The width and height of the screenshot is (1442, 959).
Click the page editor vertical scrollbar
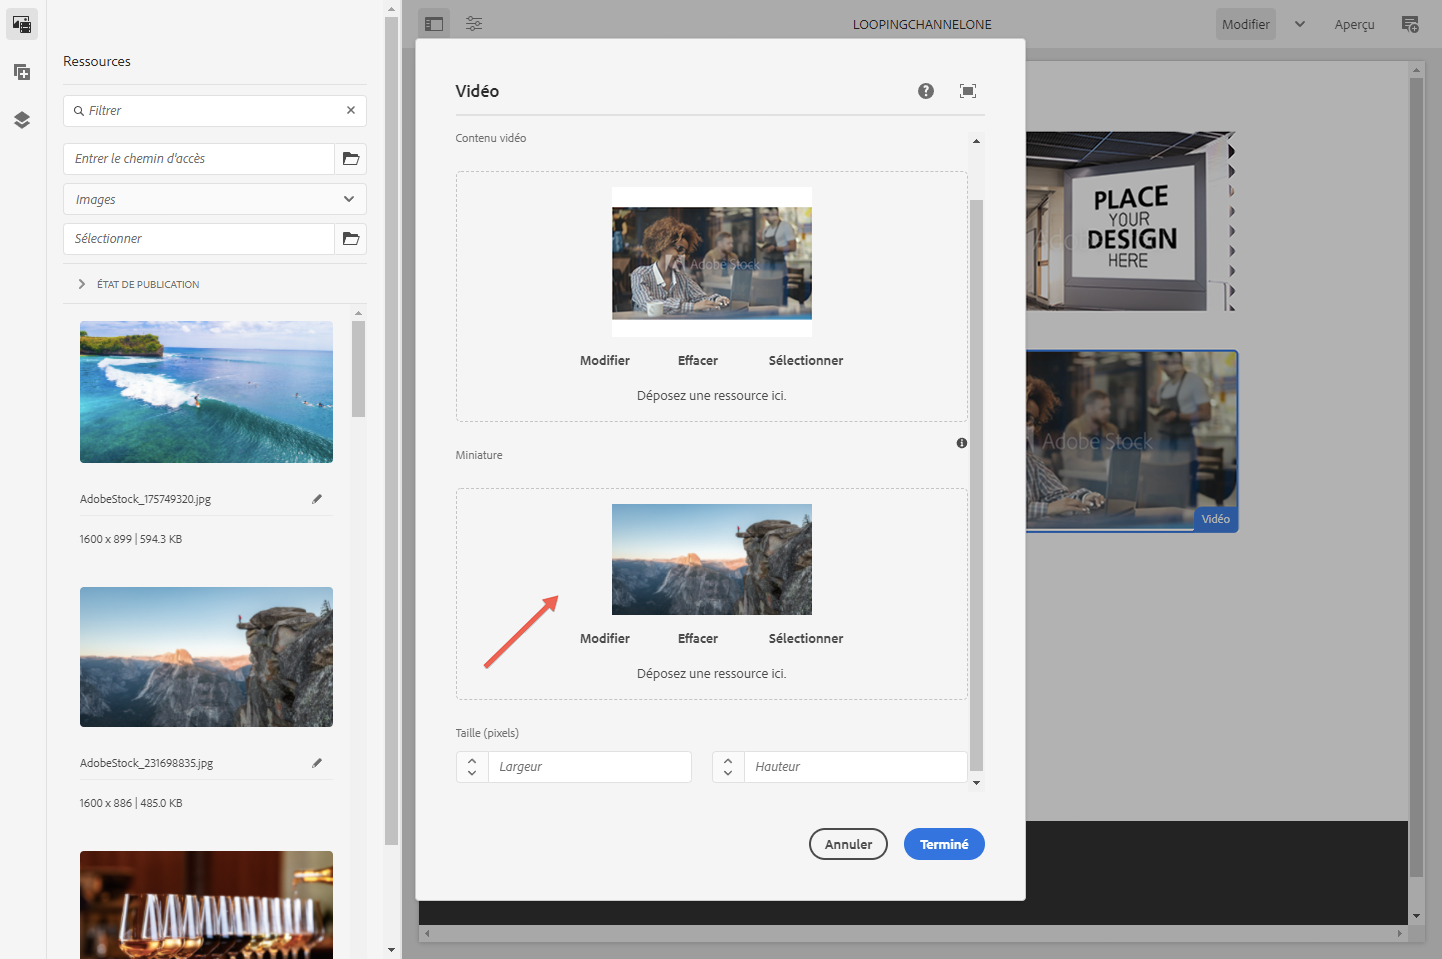1416,478
